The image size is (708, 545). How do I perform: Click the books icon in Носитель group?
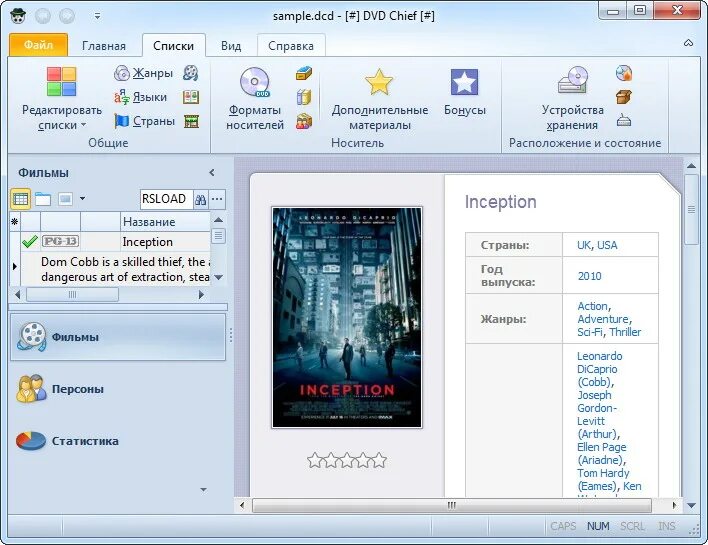304,97
